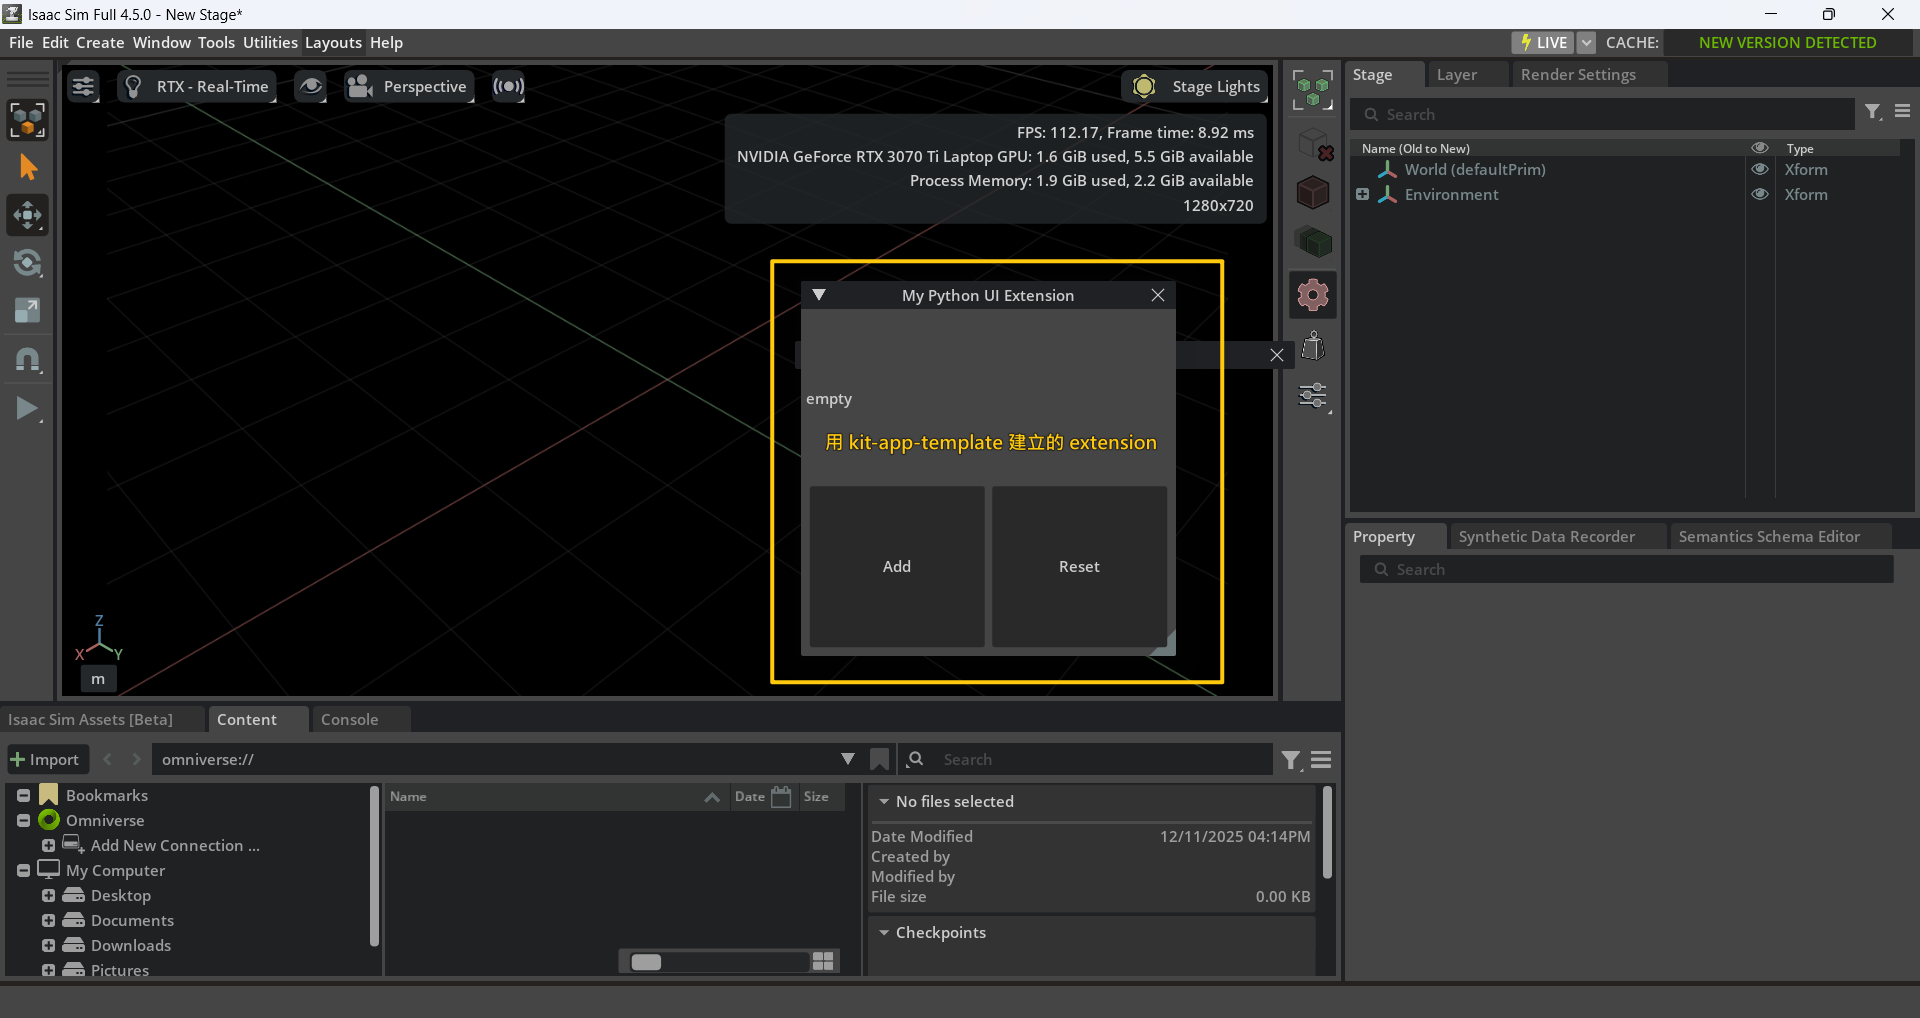The height and width of the screenshot is (1018, 1920).
Task: Select the Scale tool in left toolbar
Action: pyautogui.click(x=27, y=311)
